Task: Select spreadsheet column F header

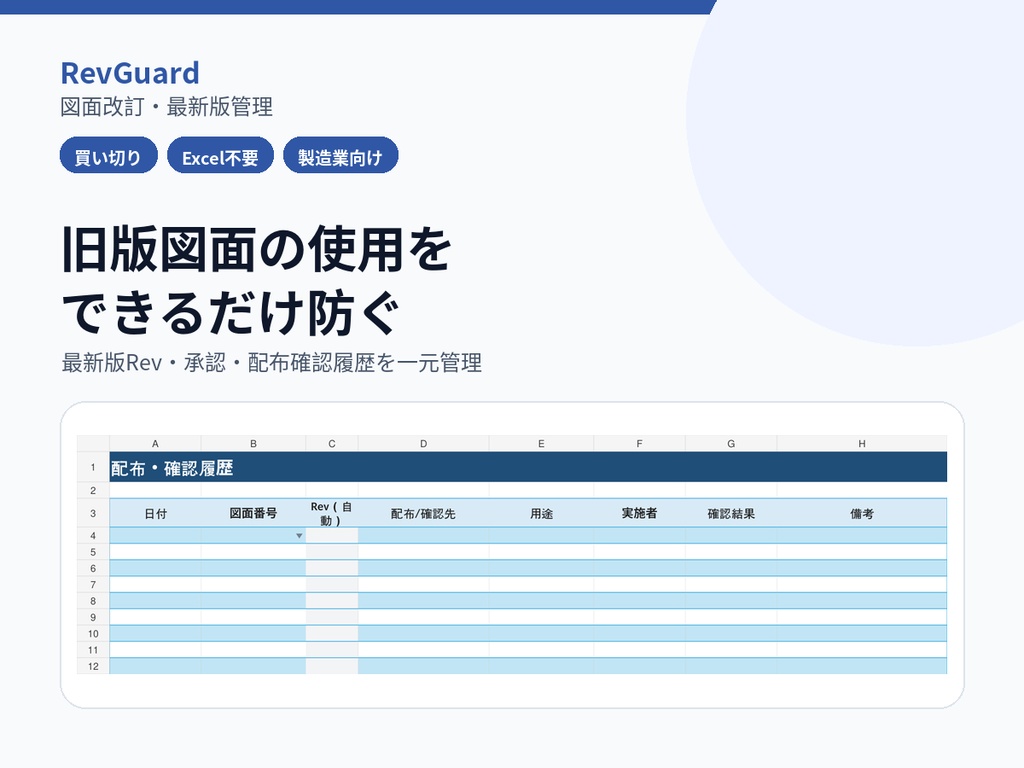Action: point(639,443)
